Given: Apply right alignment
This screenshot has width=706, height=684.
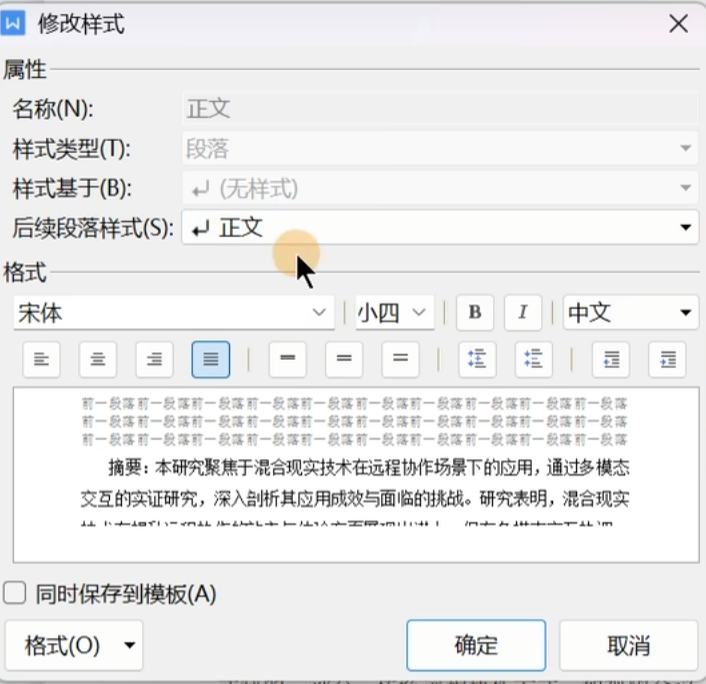Looking at the screenshot, I should [x=154, y=359].
